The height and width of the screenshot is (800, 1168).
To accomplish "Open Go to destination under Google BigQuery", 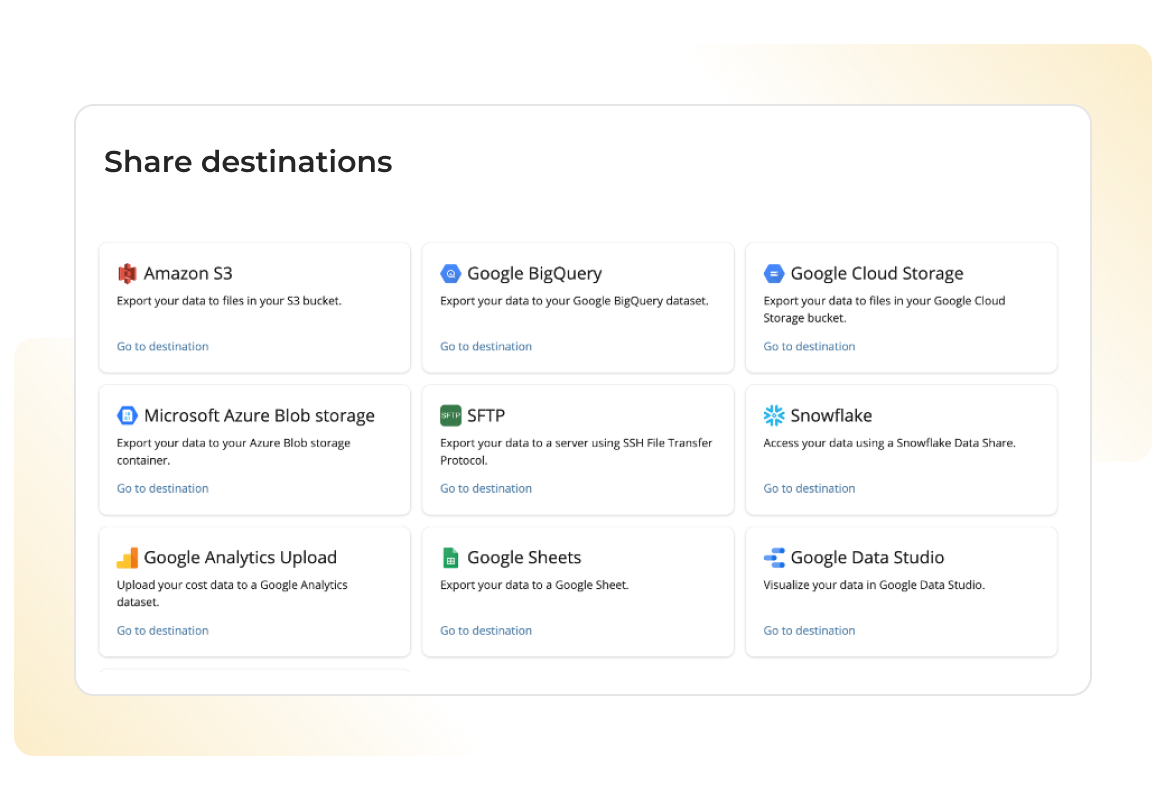I will pyautogui.click(x=486, y=346).
